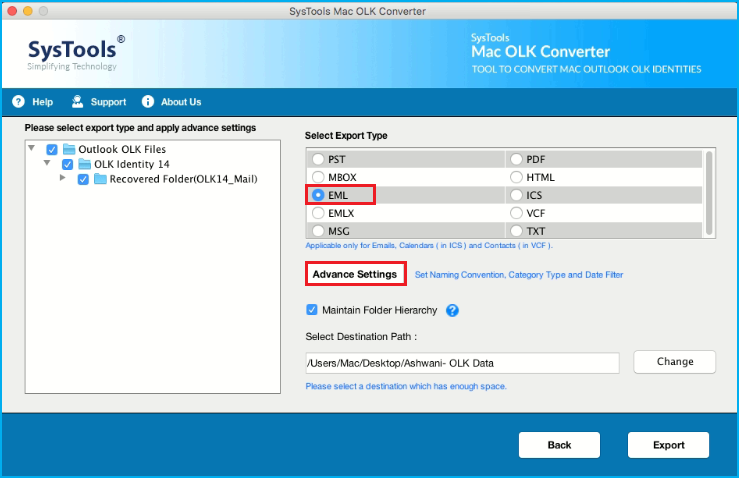This screenshot has height=478, width=739.
Task: Expand the Recovered Folder(OLK14_Mail) node
Action: coord(63,178)
